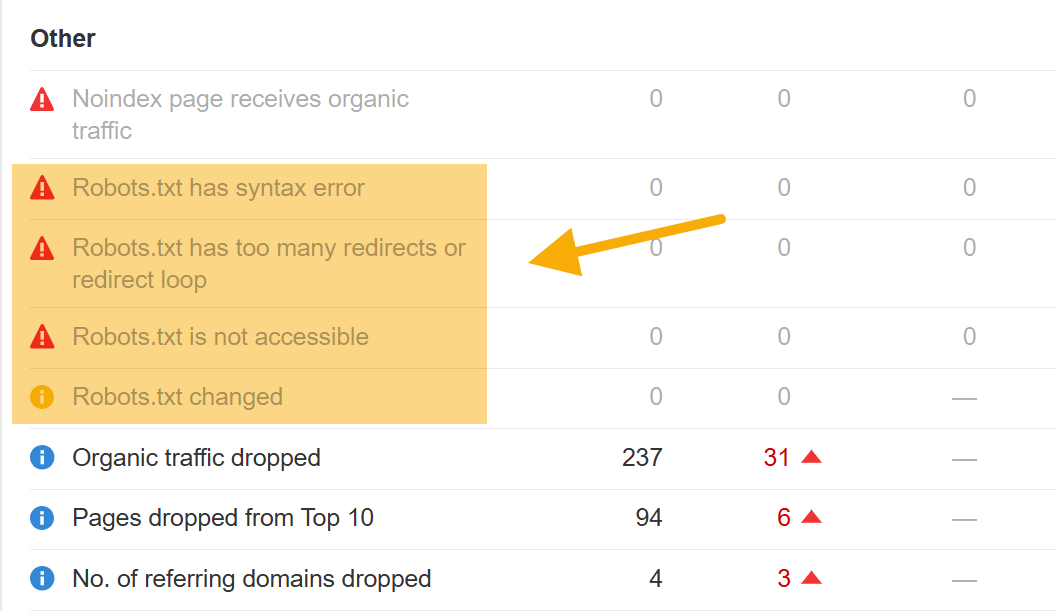The height and width of the screenshot is (611, 1056).
Task: Select the warning icon for Noindex page receives organic traffic
Action: coord(41,98)
